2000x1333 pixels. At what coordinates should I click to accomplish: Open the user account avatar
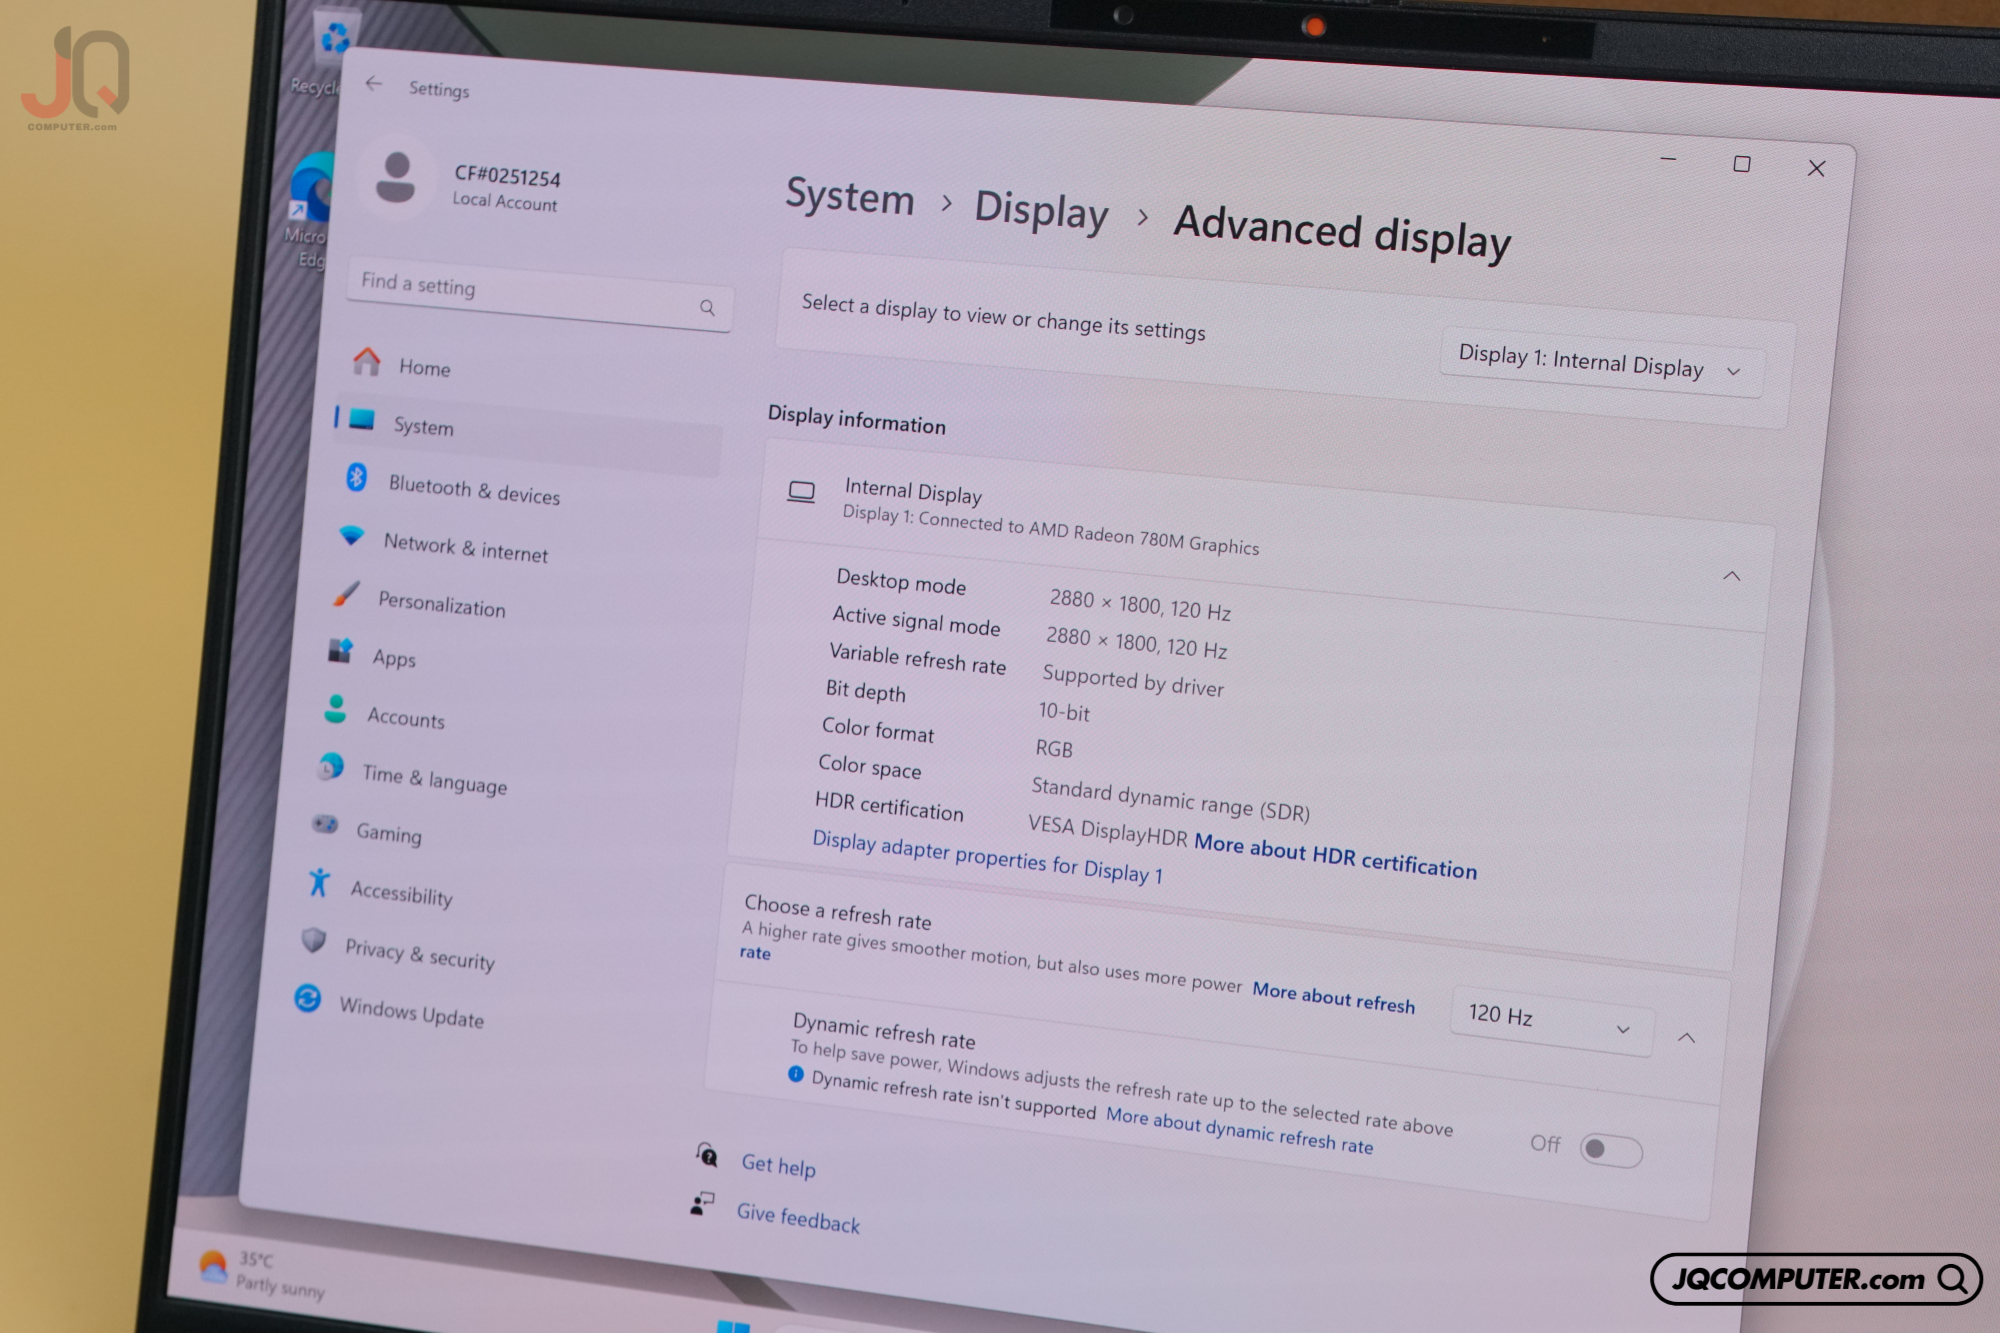tap(396, 178)
